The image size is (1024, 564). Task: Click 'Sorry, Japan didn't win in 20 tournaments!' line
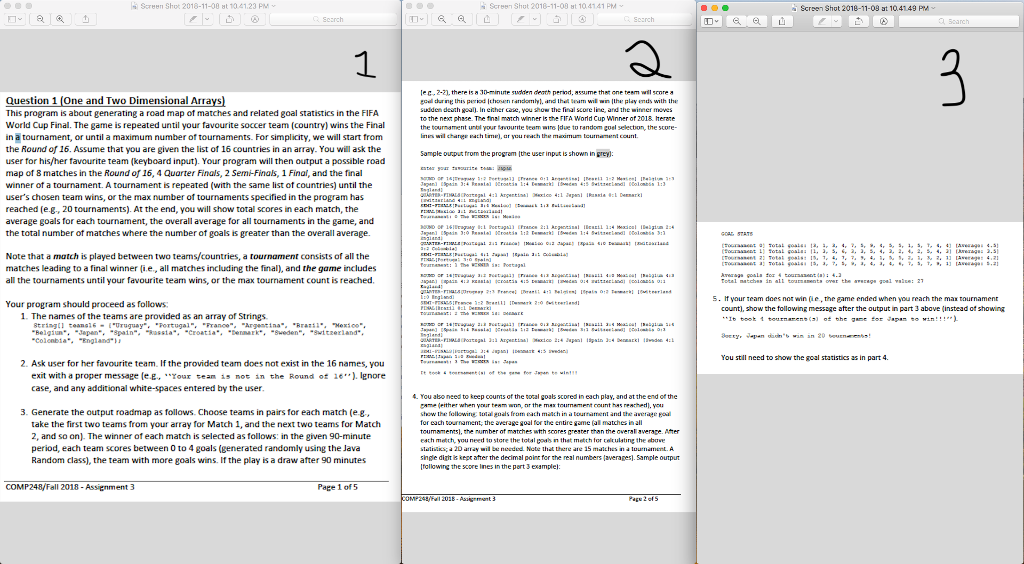click(795, 336)
